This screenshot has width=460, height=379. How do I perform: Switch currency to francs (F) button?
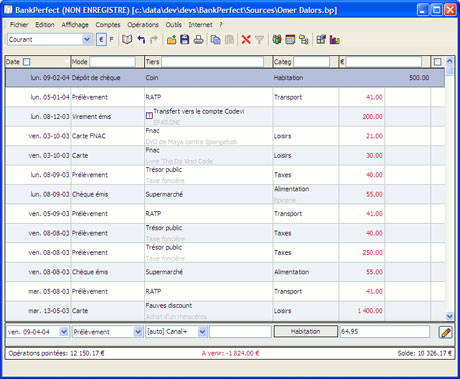(x=112, y=40)
